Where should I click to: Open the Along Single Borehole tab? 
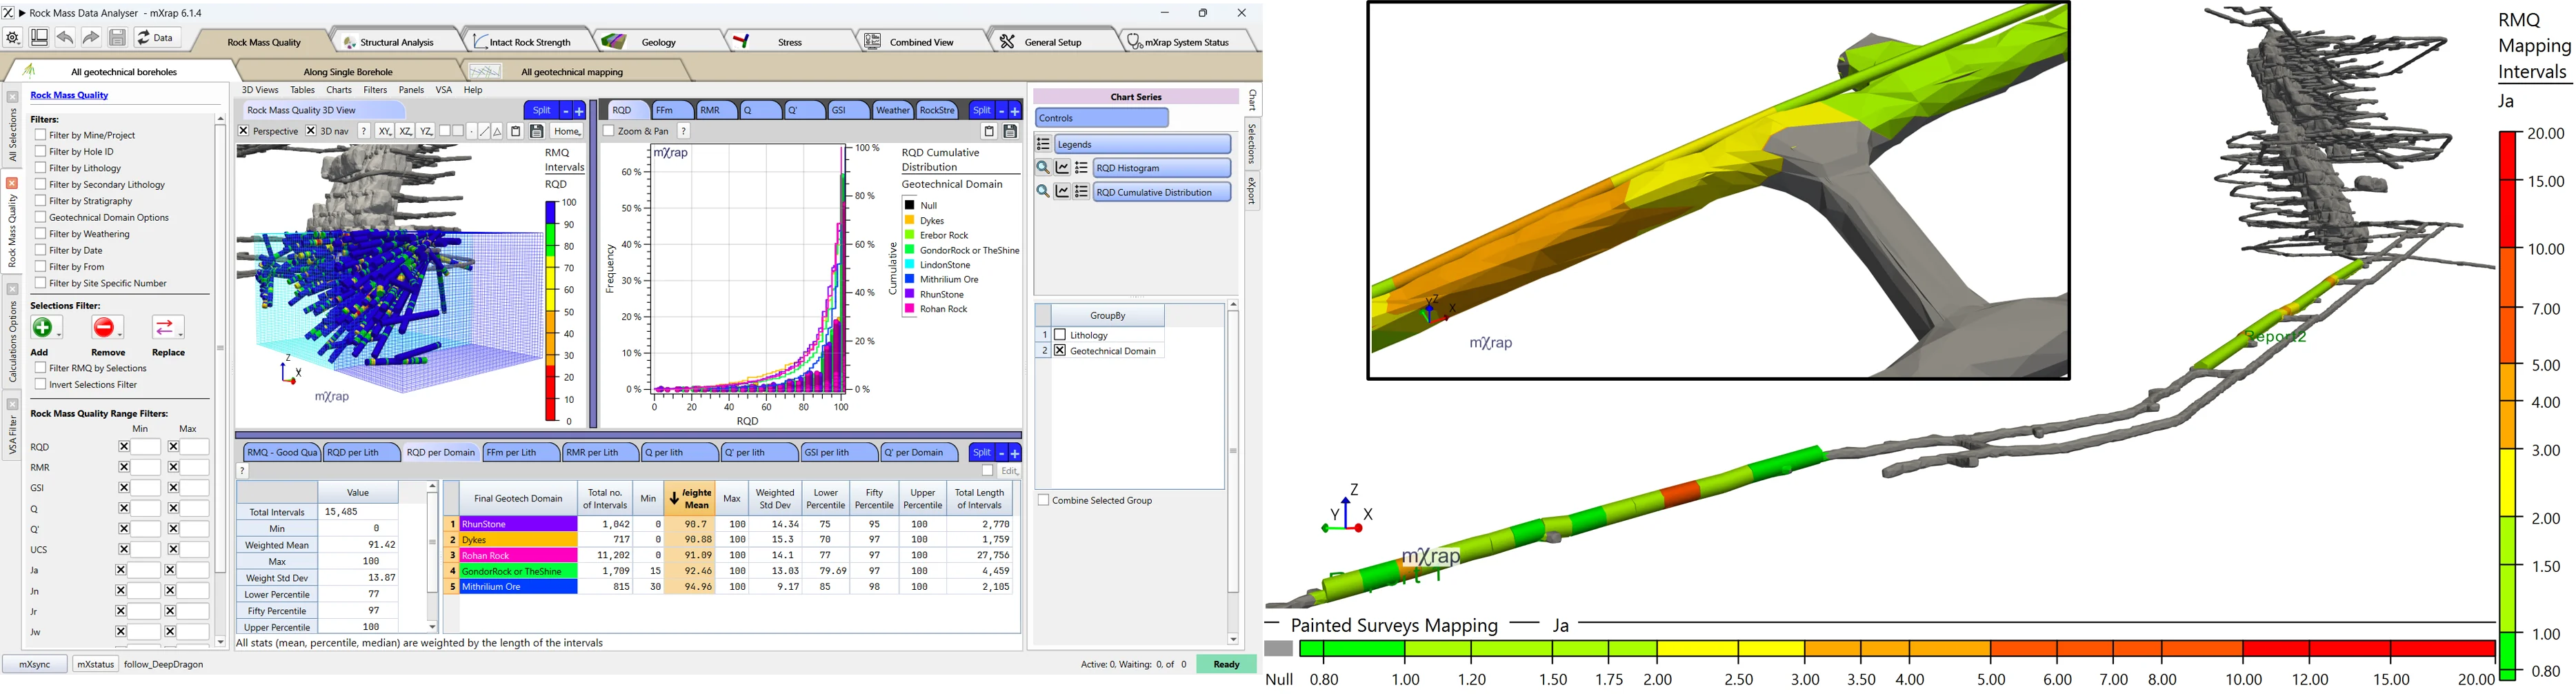348,72
